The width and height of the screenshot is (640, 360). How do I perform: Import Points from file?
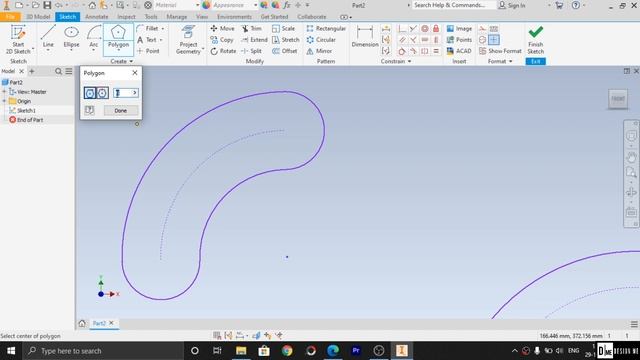459,40
